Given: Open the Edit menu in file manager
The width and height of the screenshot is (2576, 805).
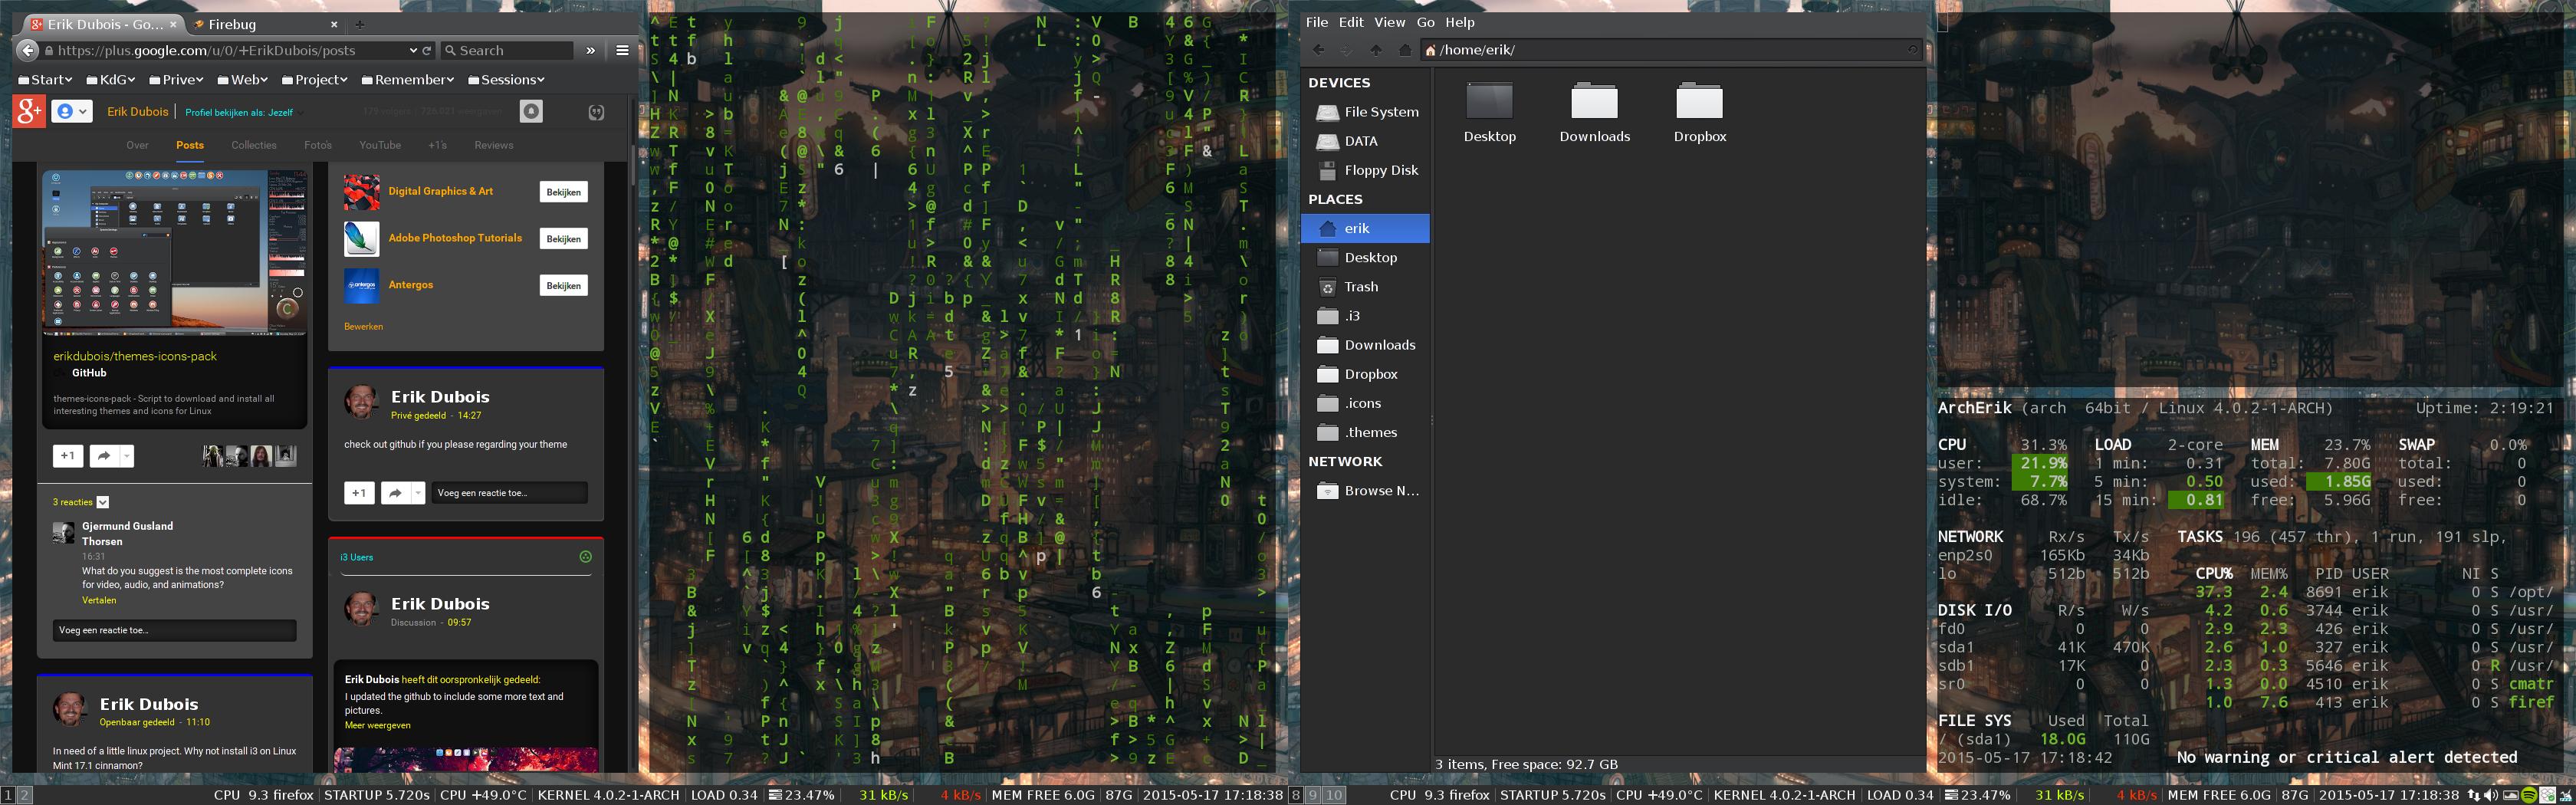Looking at the screenshot, I should (1351, 22).
